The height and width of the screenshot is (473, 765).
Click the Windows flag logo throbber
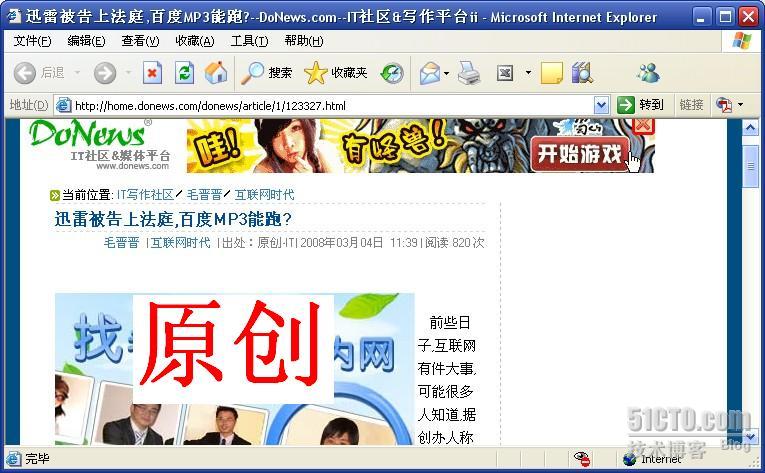(742, 41)
